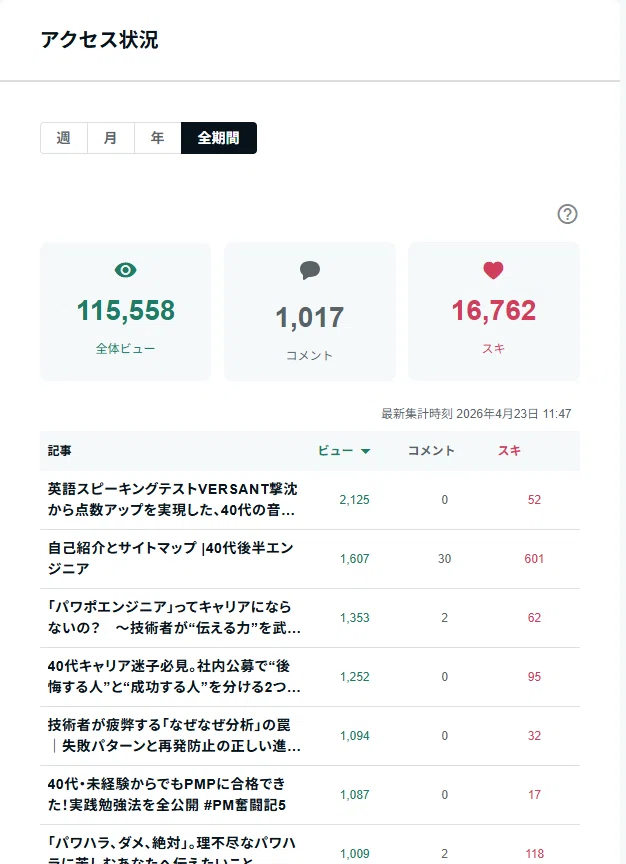
Task: Switch to the 月 period tab
Action: point(111,138)
